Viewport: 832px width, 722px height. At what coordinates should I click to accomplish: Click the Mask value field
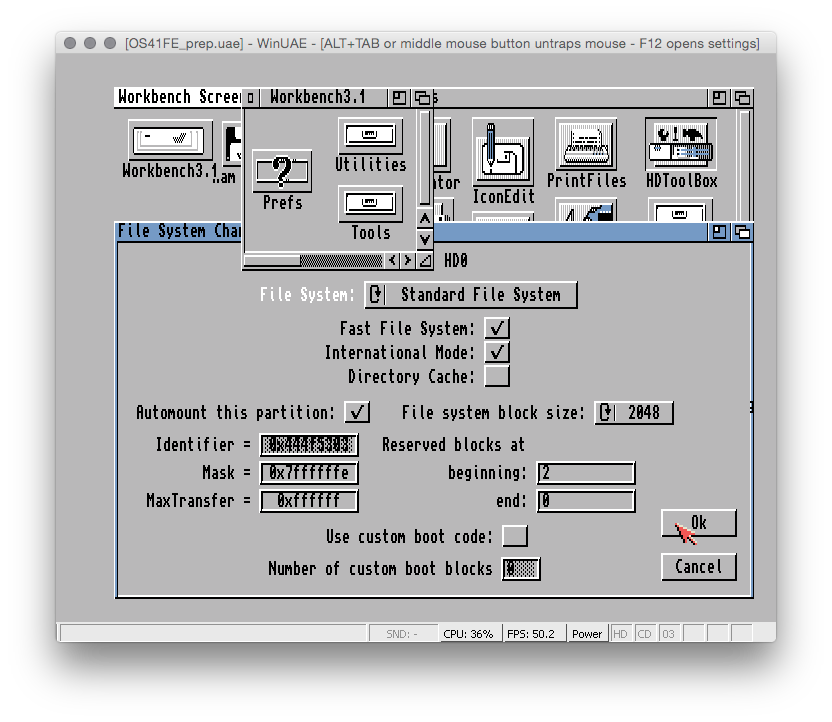click(x=309, y=473)
